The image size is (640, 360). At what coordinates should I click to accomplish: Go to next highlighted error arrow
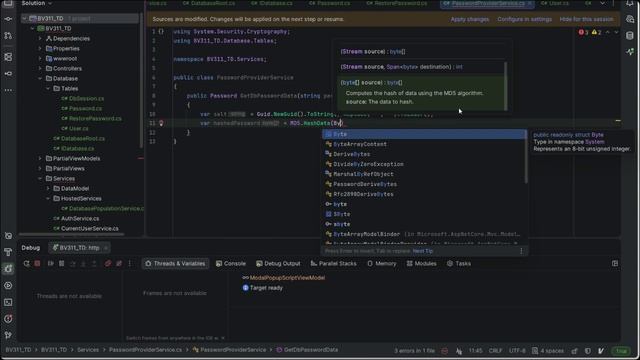(x=616, y=32)
